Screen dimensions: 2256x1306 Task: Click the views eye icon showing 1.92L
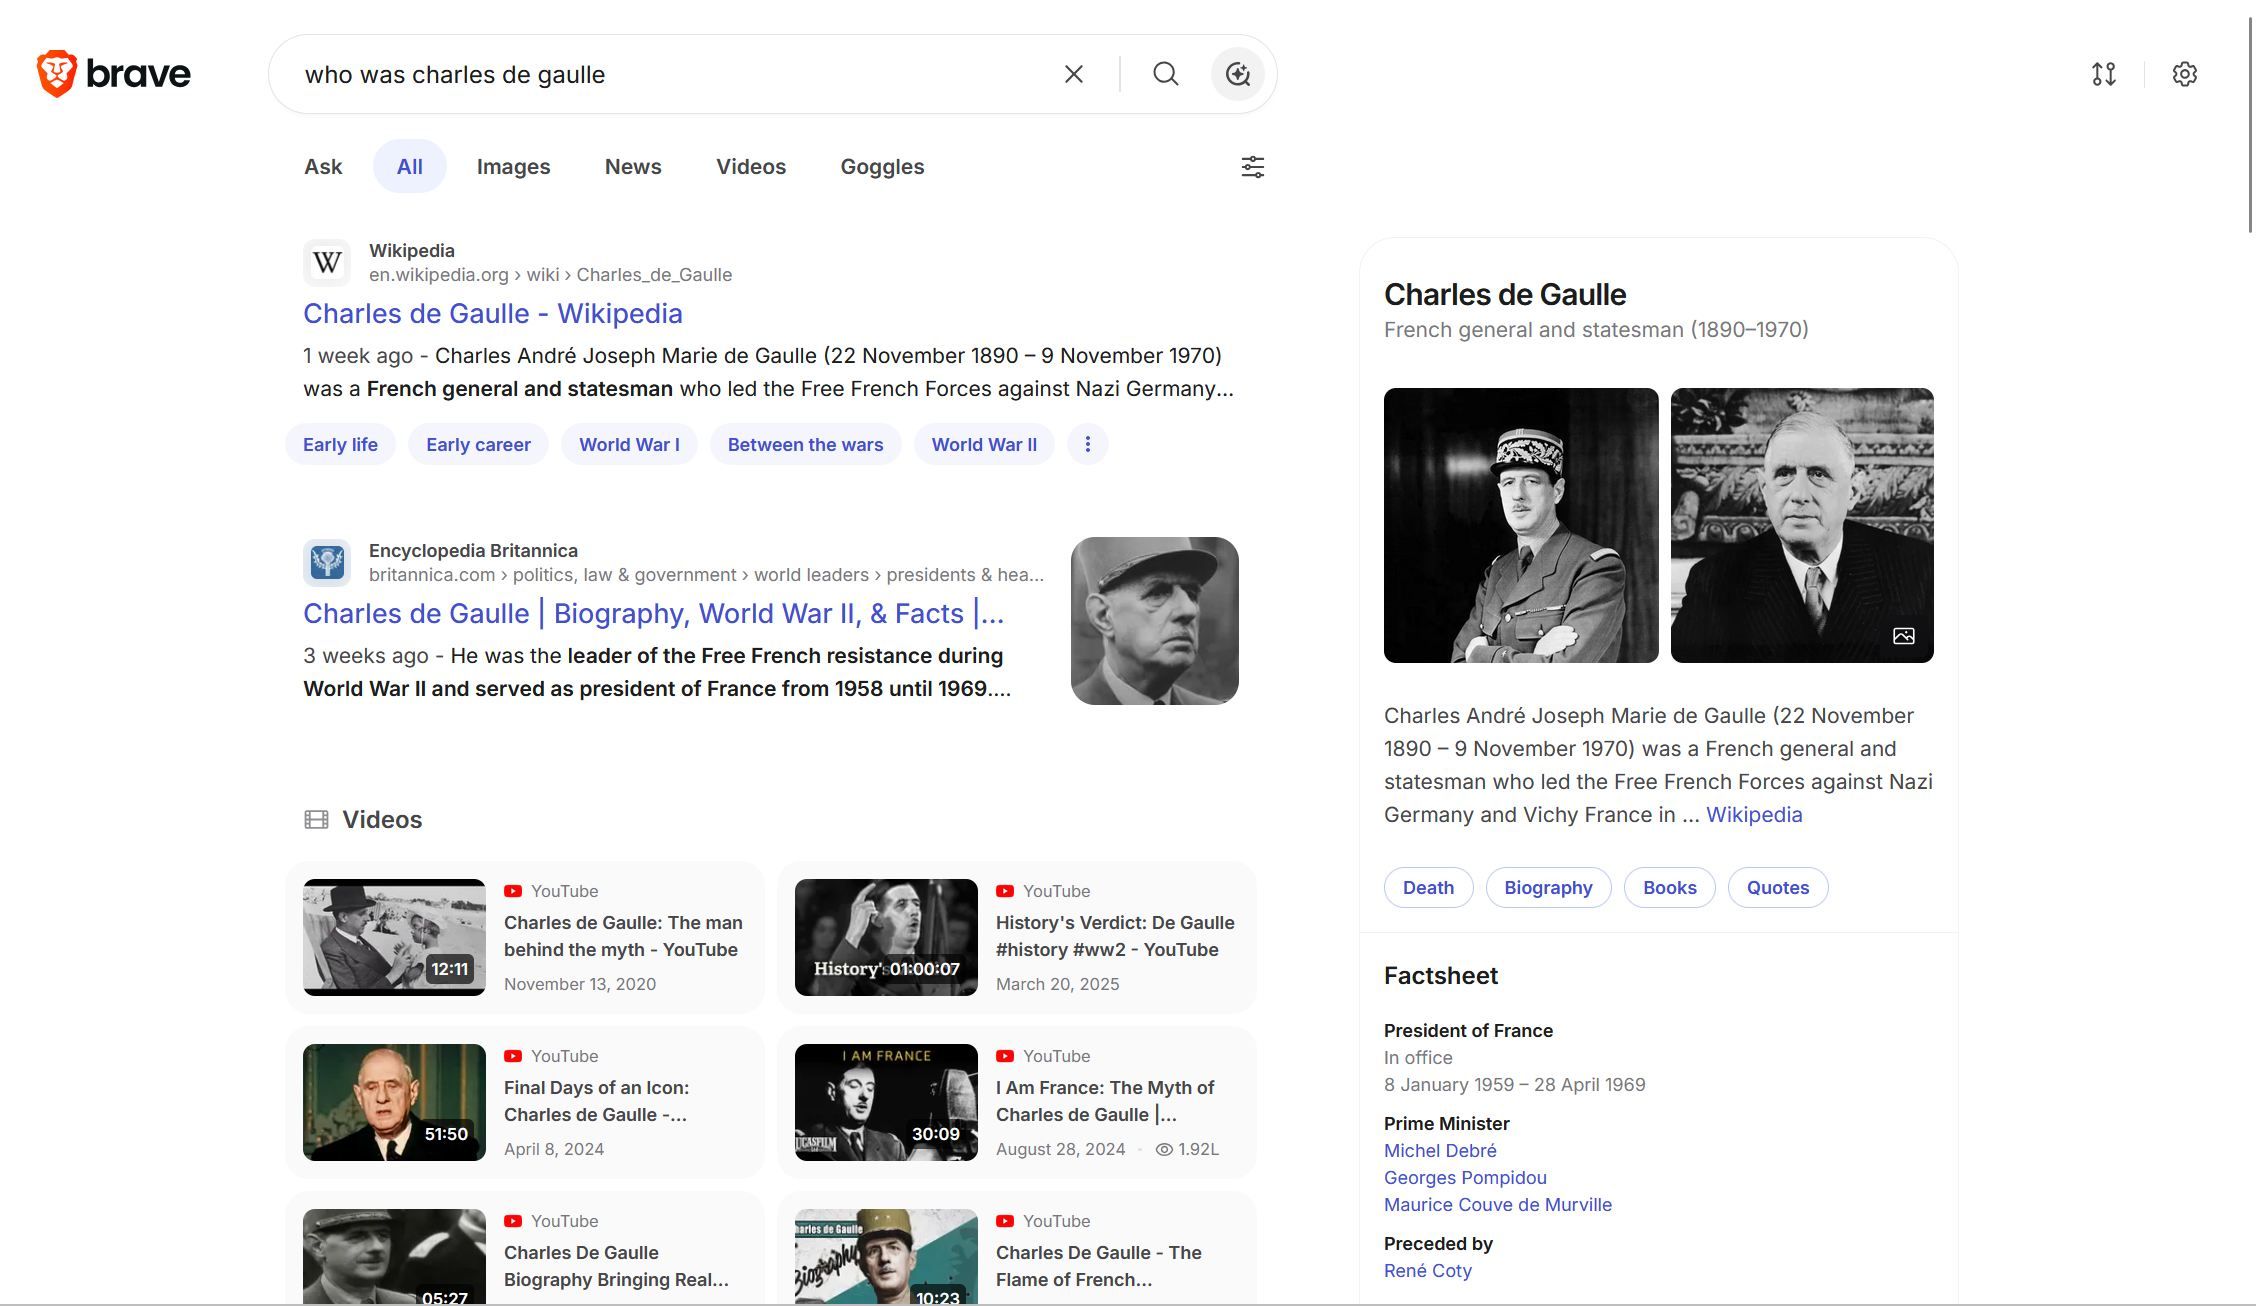click(1164, 1150)
